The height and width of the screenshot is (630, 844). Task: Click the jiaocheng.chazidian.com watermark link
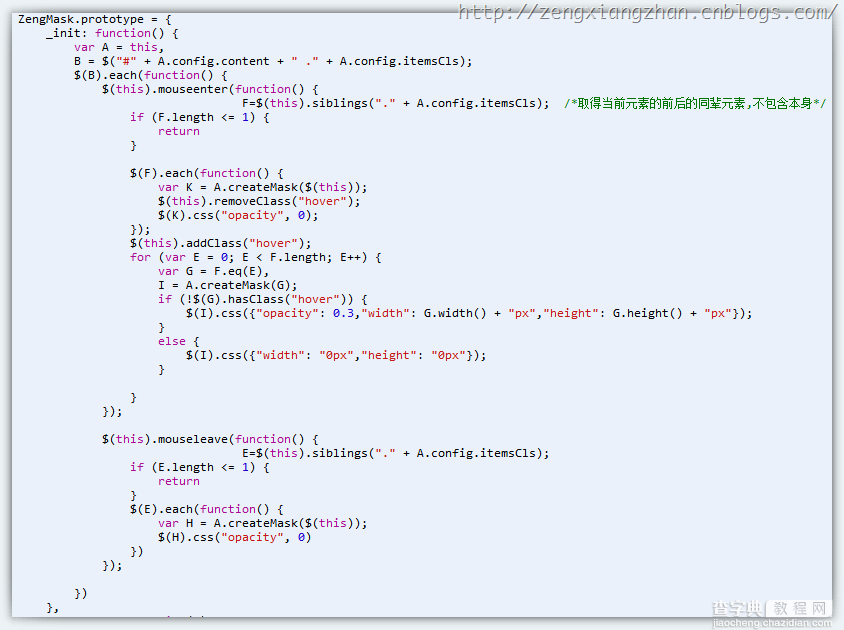tap(772, 624)
